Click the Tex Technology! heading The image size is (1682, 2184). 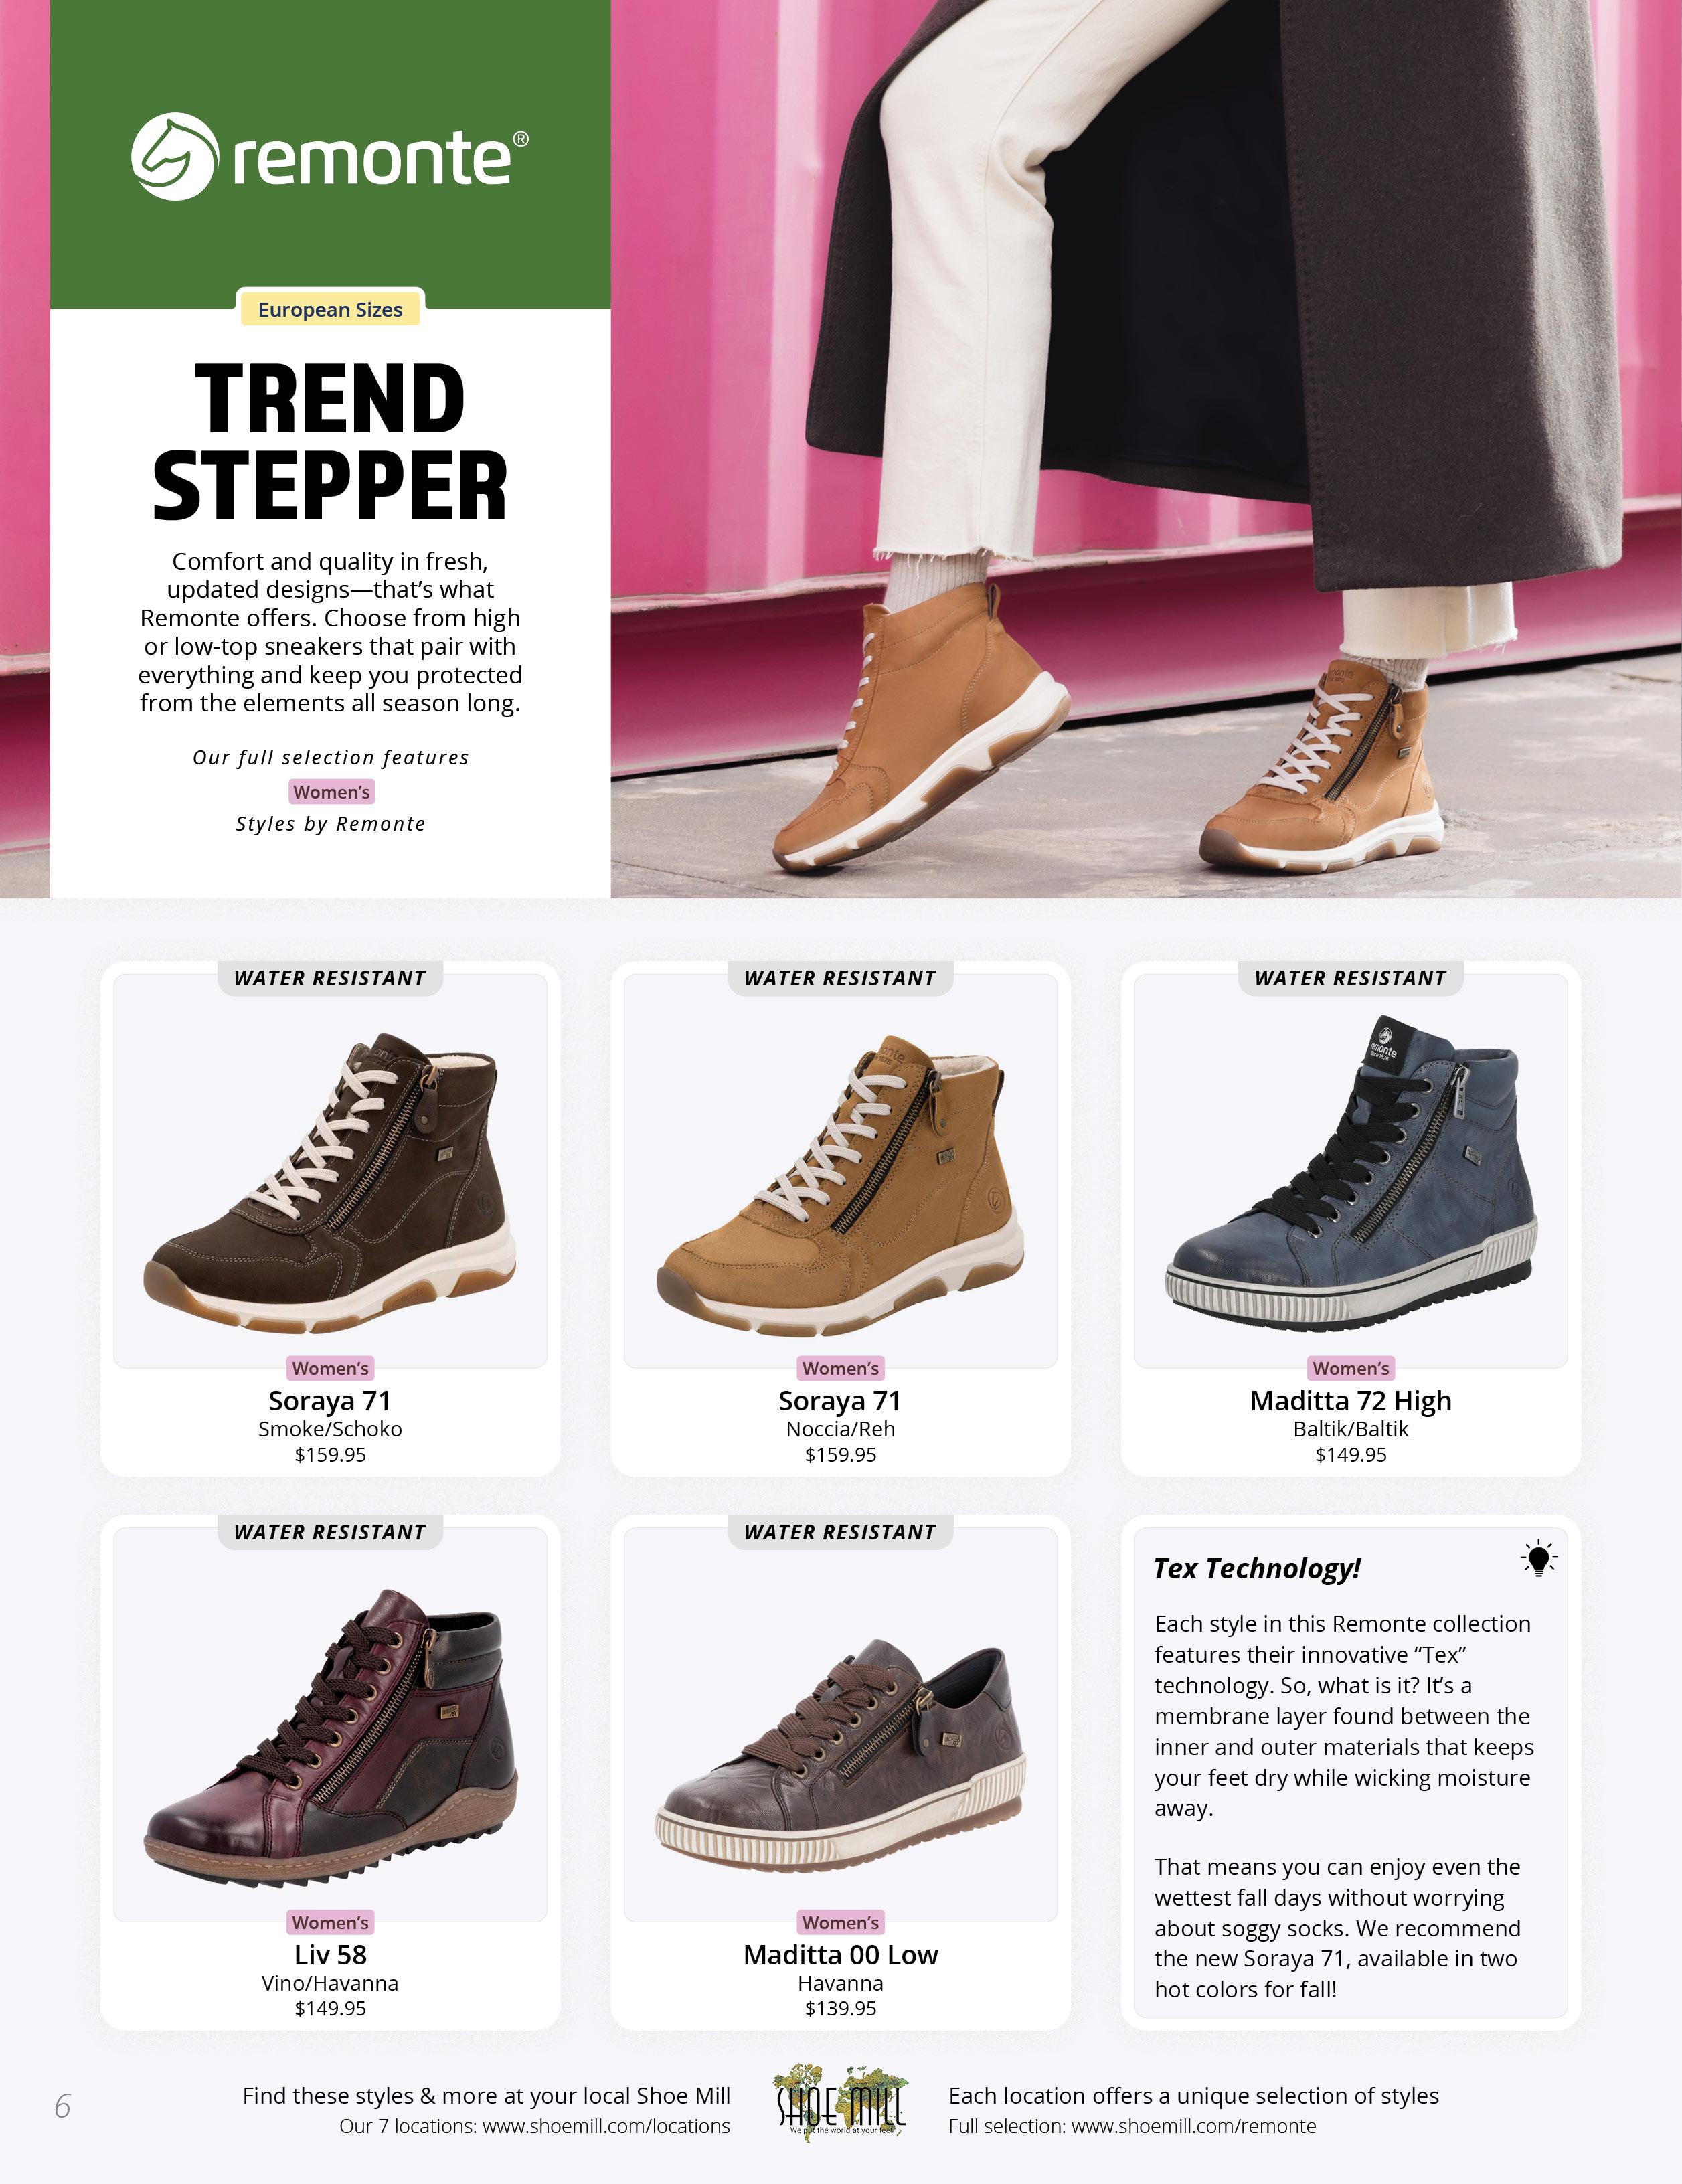pos(1257,1568)
